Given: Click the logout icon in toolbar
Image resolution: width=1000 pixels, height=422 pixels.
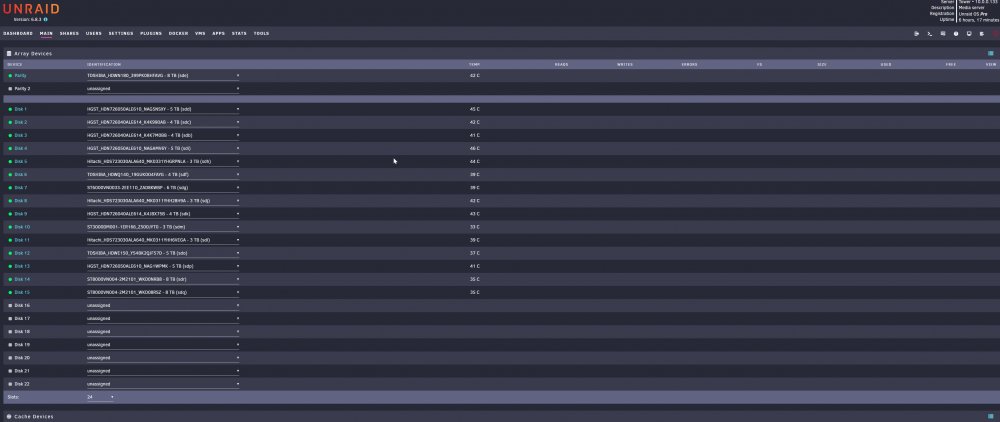Looking at the screenshot, I should tap(916, 34).
